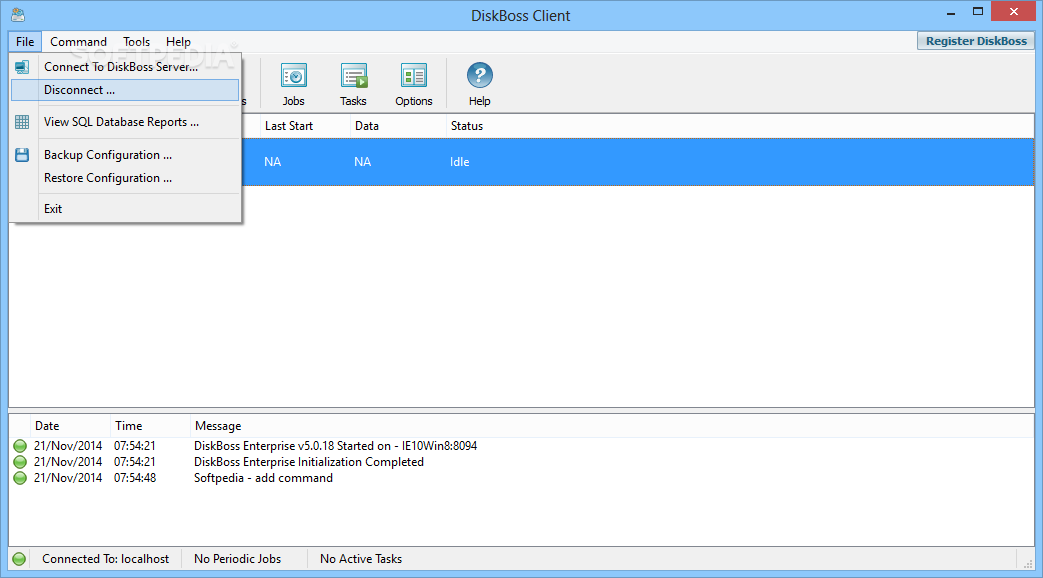Minimize the DiskBoss Client window
1043x578 pixels.
click(x=951, y=12)
